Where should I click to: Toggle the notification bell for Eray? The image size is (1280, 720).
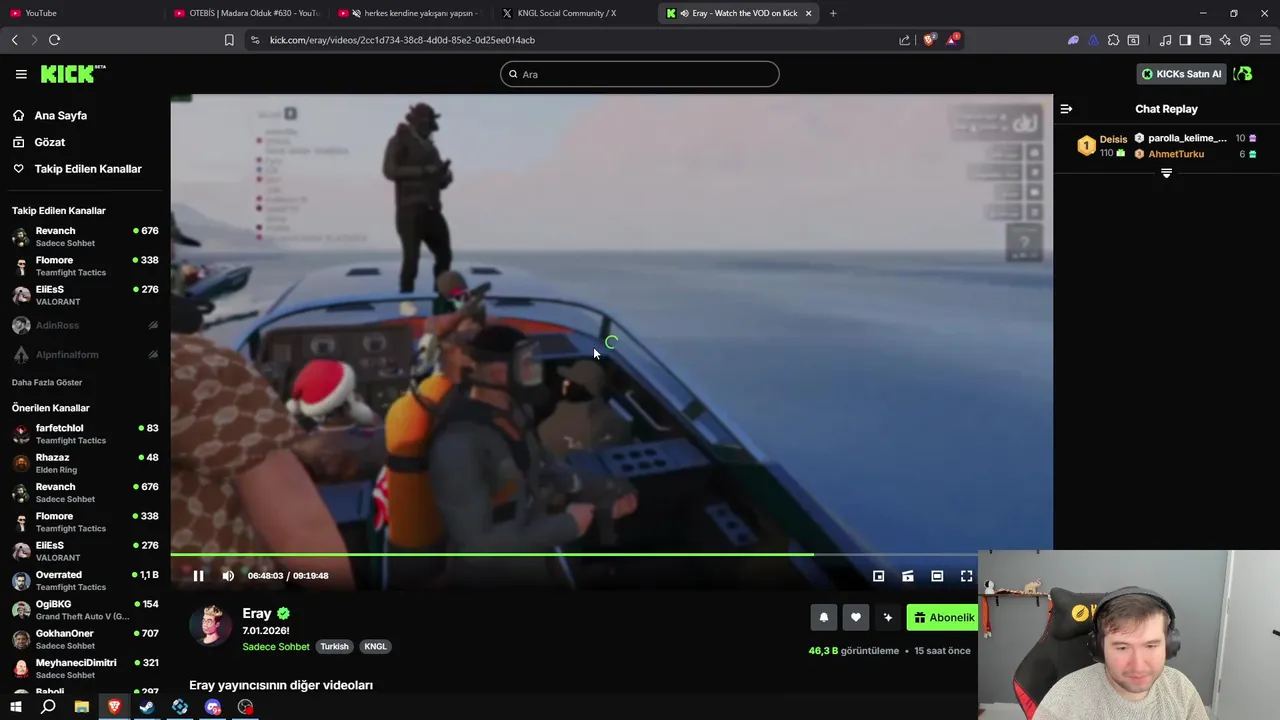(824, 618)
